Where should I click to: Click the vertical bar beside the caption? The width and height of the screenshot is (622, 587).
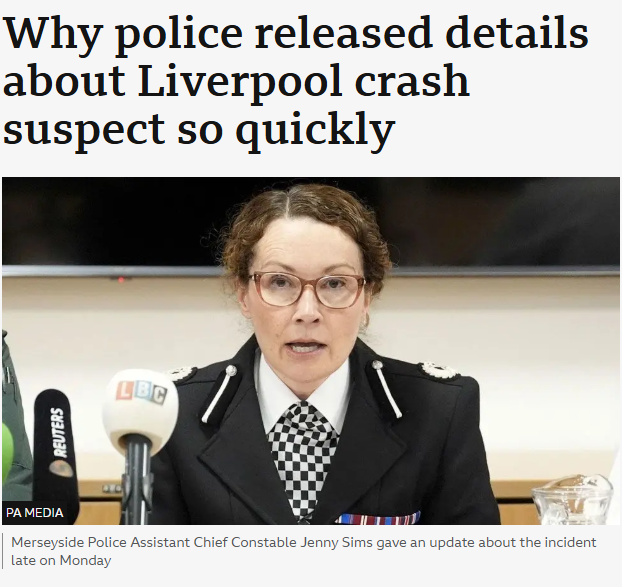coord(3,551)
